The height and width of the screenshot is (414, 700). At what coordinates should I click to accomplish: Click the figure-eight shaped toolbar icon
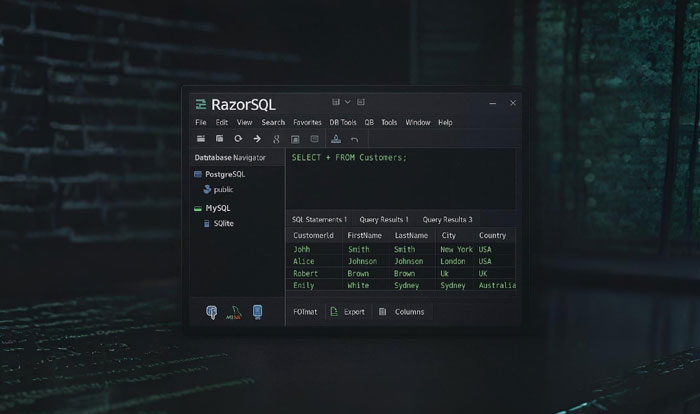point(276,139)
